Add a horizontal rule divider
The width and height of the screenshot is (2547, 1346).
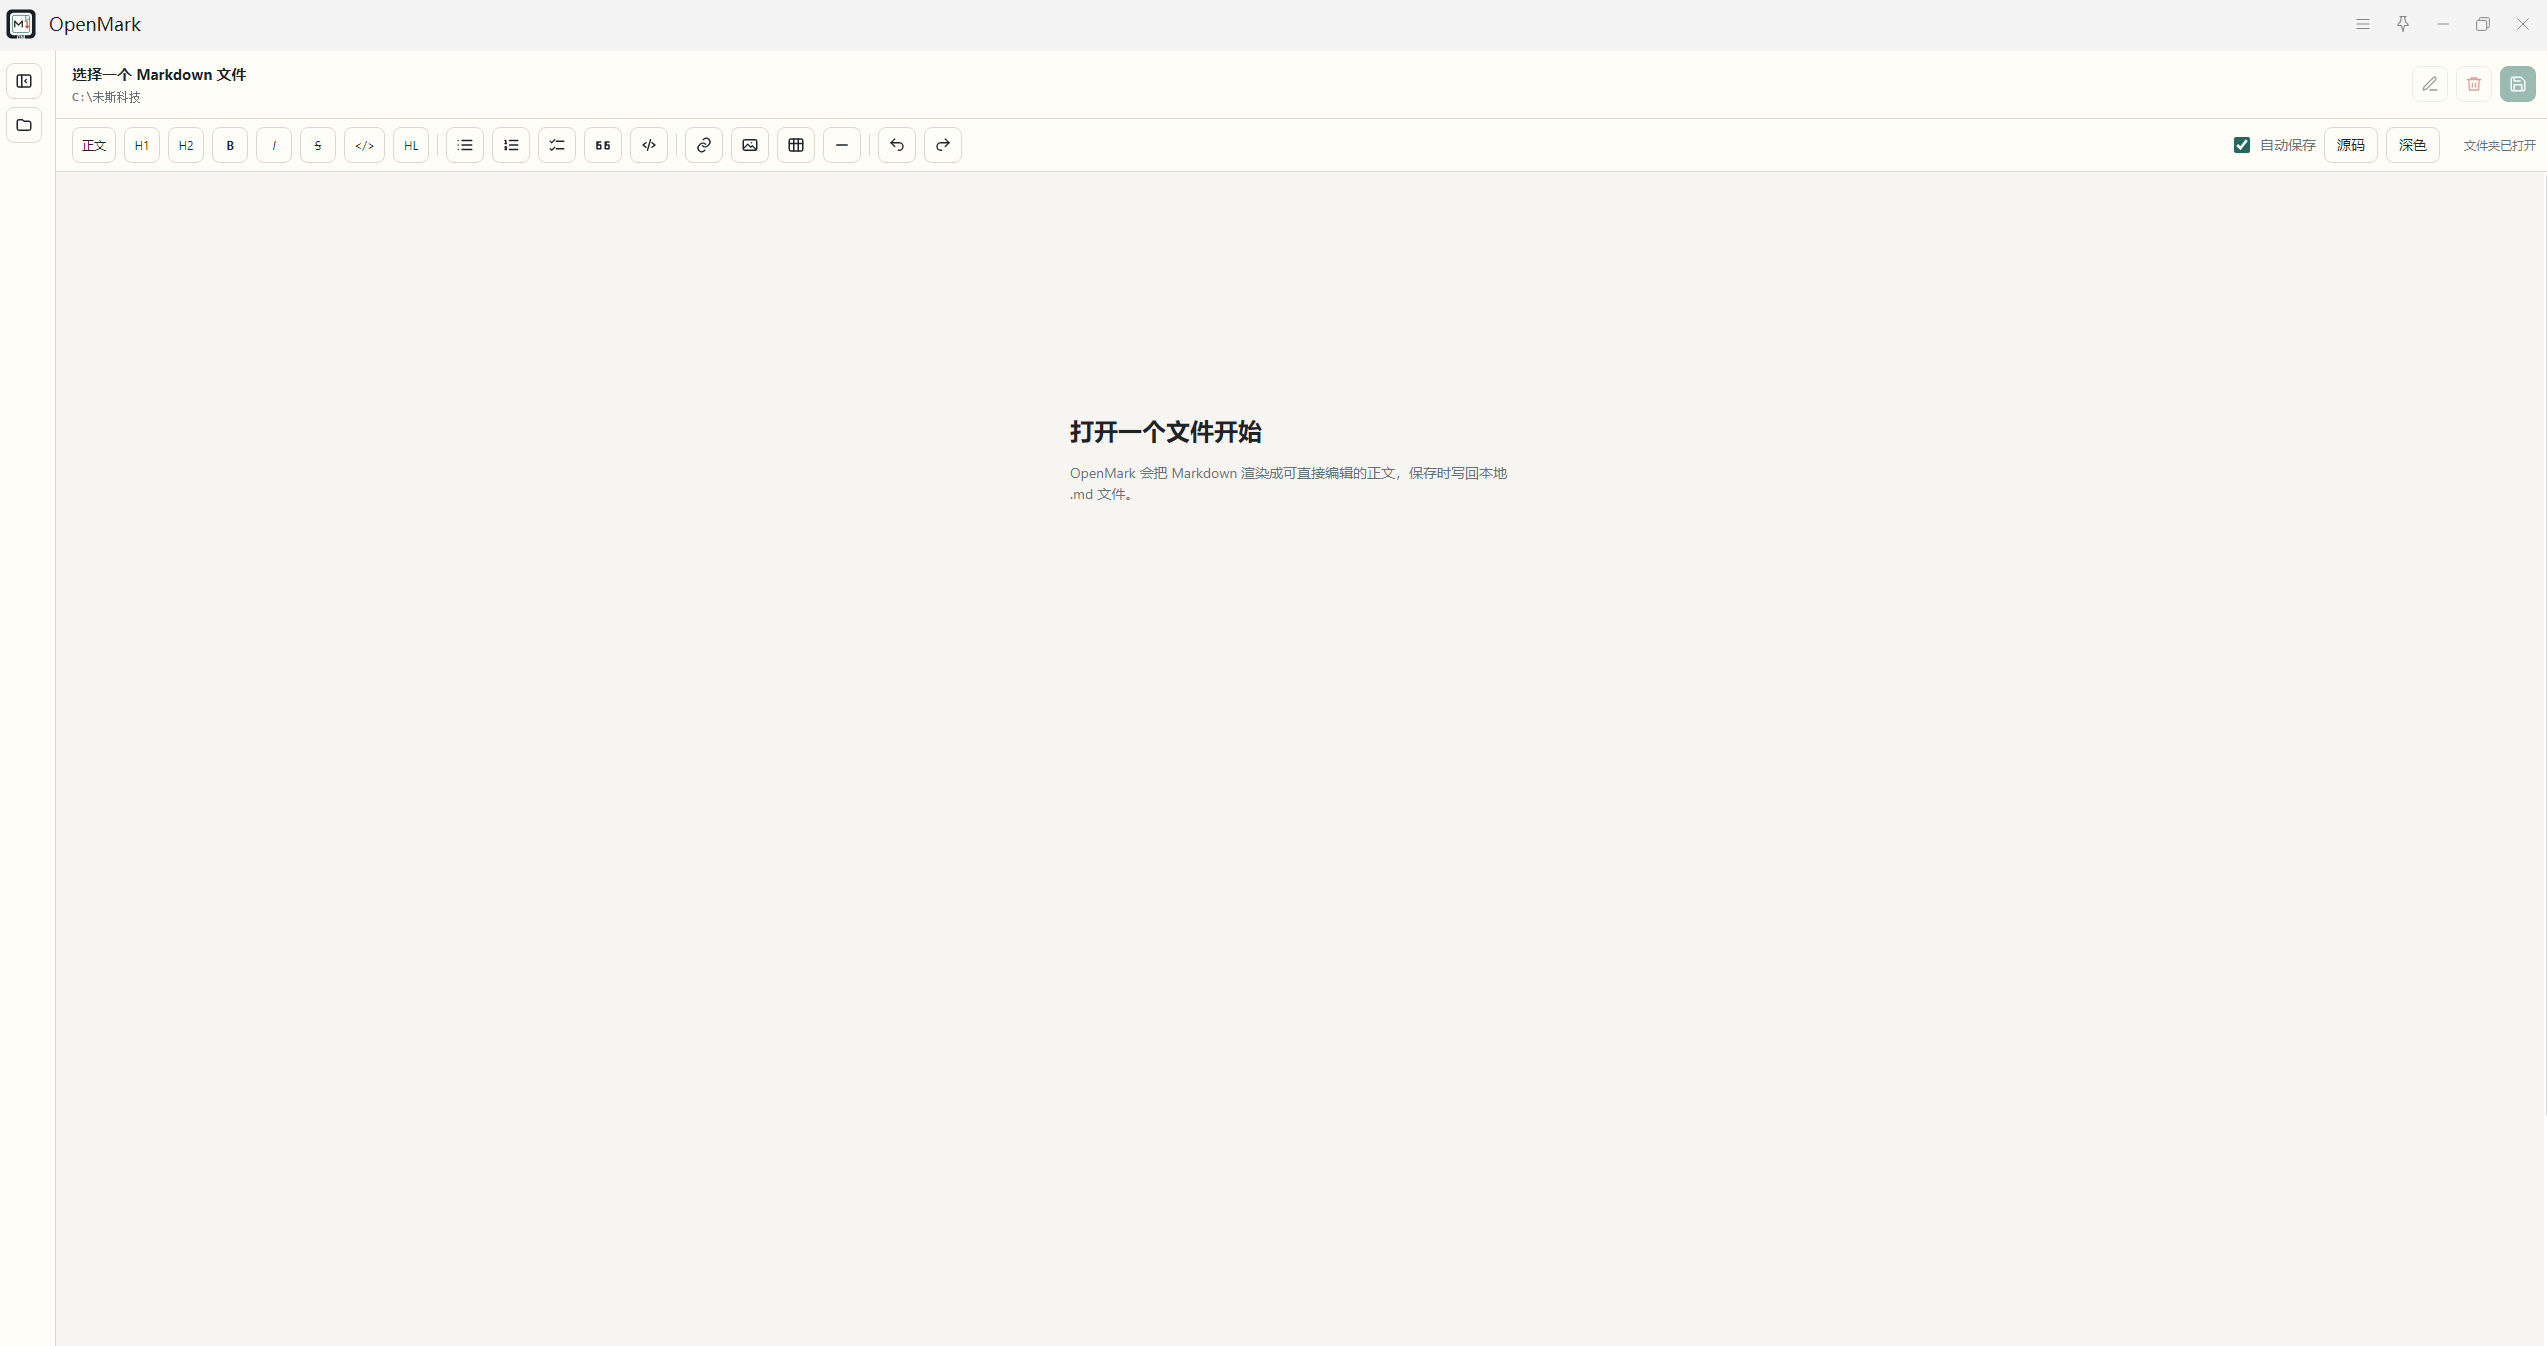coord(842,145)
